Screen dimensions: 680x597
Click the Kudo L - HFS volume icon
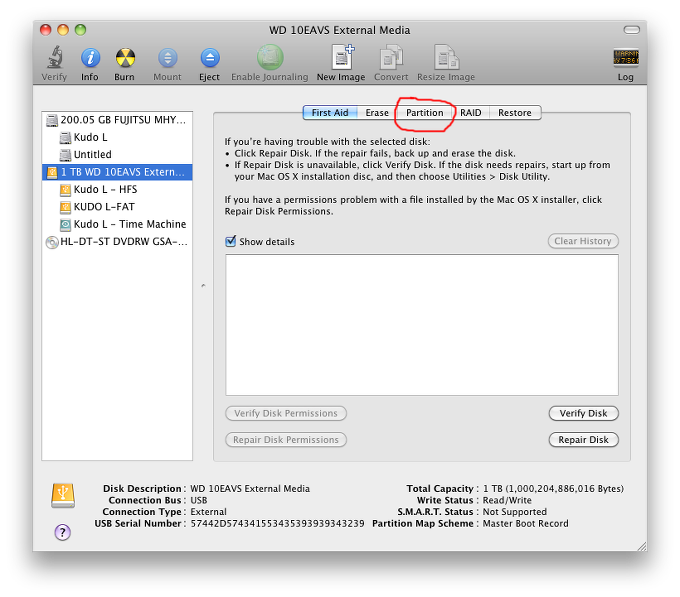[65, 190]
